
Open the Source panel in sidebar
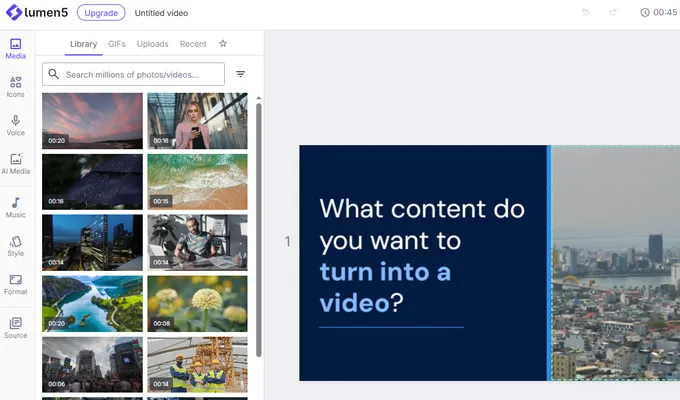(16, 328)
